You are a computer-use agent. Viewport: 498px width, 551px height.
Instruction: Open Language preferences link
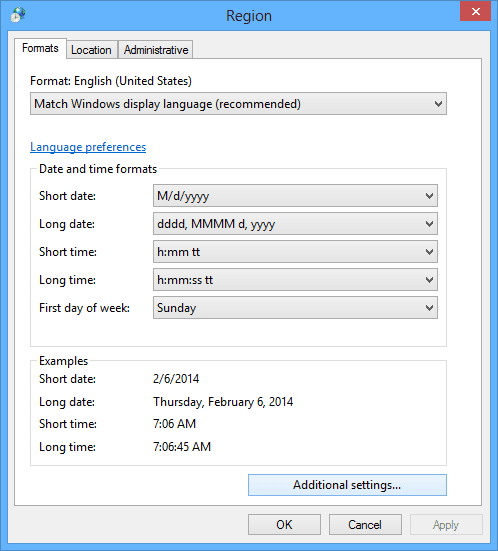[88, 147]
